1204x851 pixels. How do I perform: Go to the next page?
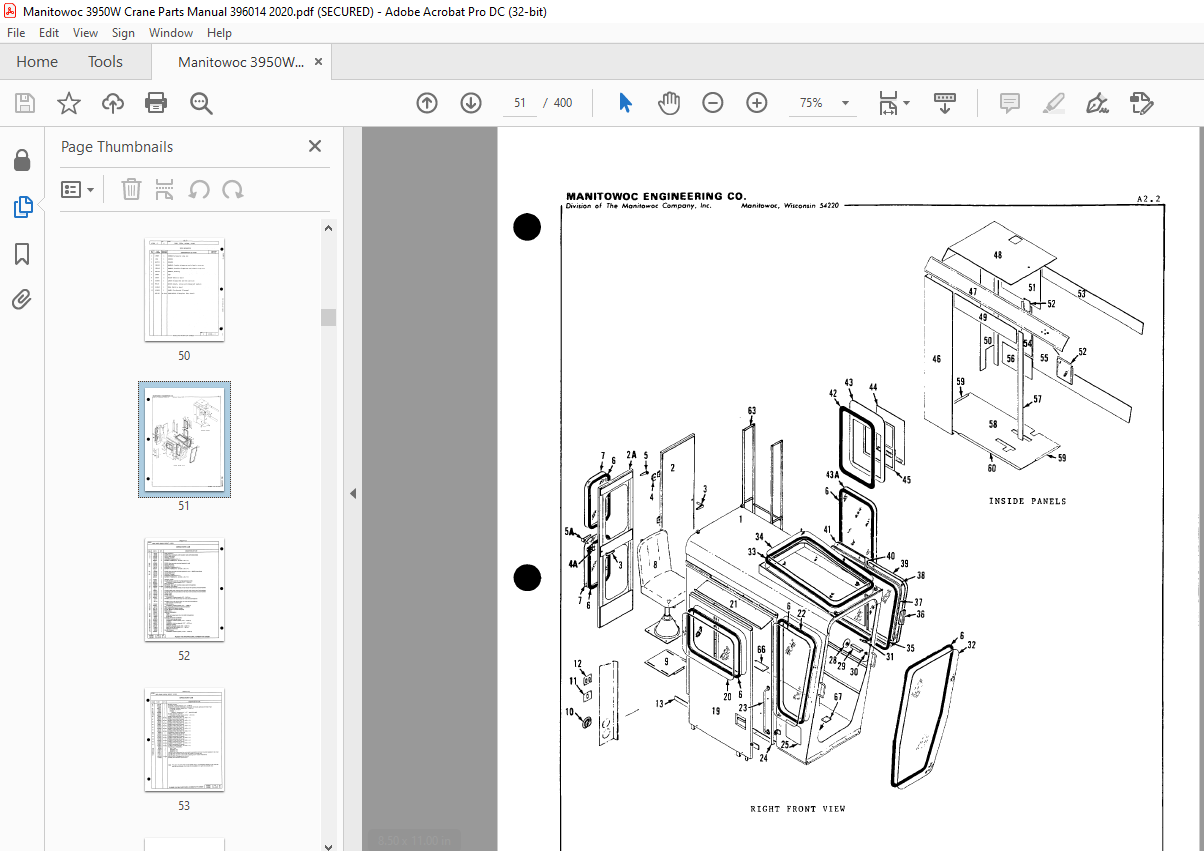[471, 103]
